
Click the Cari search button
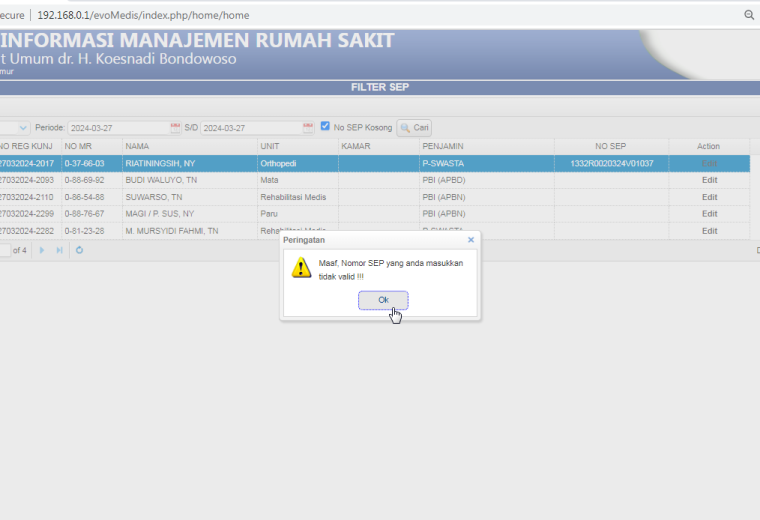[414, 128]
